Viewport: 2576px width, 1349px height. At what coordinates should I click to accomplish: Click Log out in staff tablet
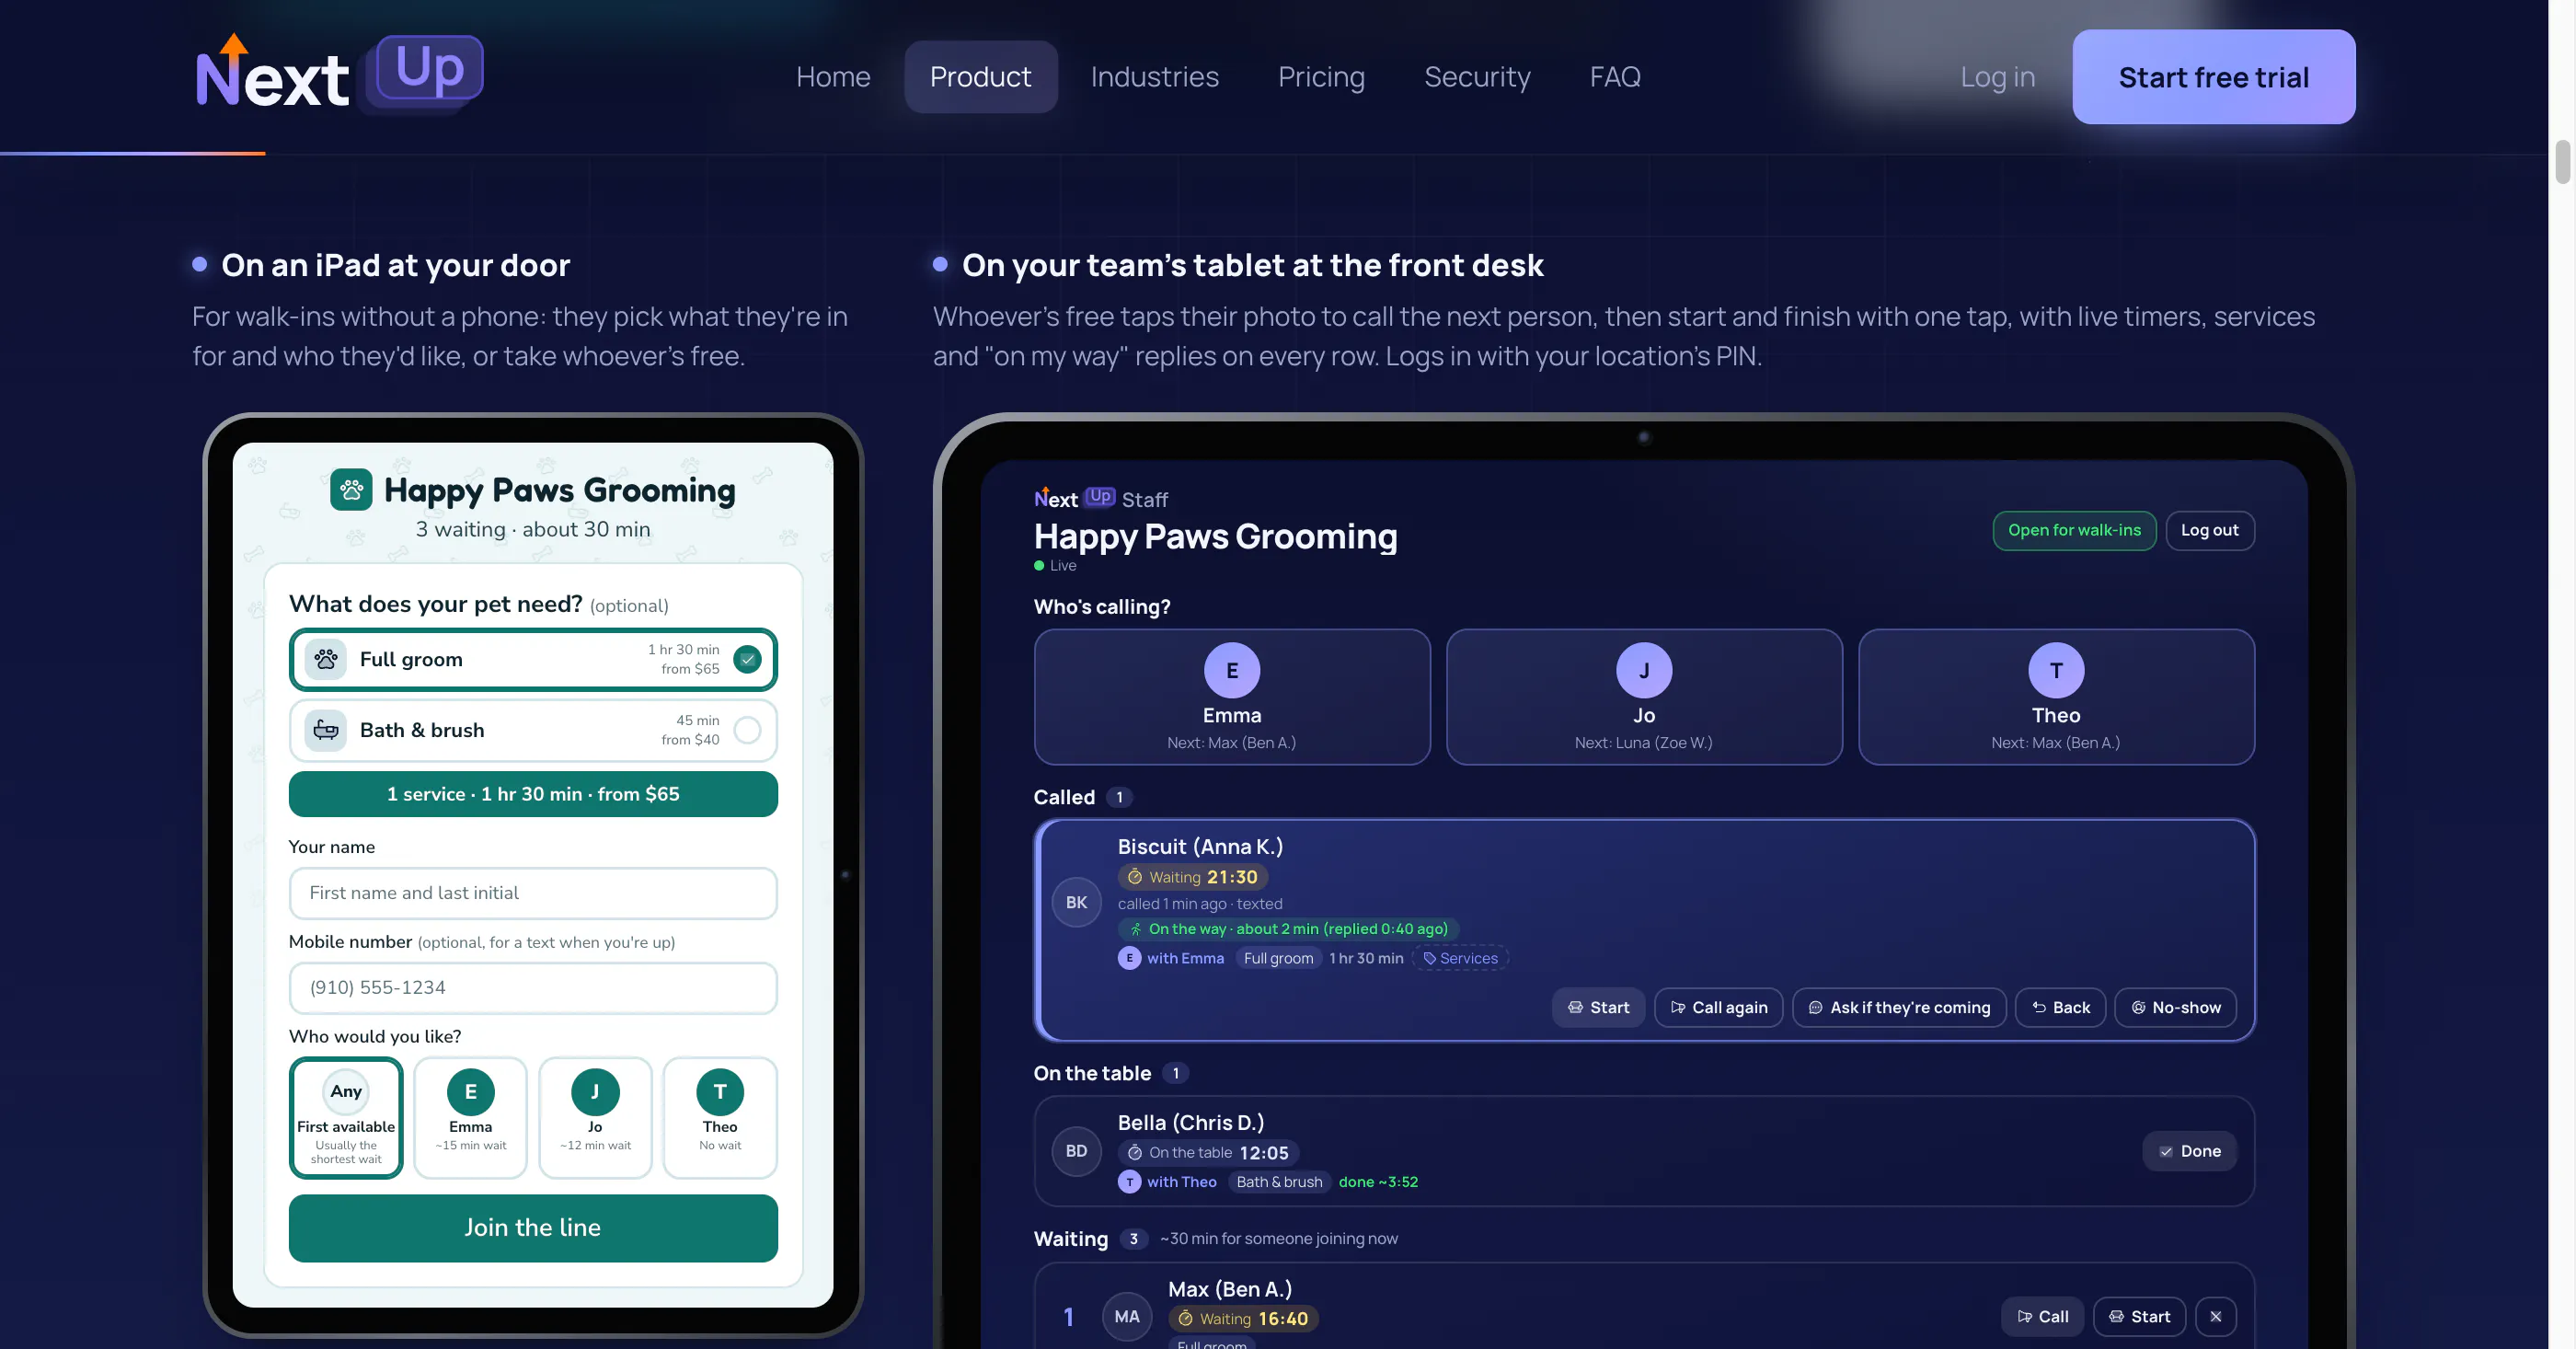click(x=2209, y=530)
